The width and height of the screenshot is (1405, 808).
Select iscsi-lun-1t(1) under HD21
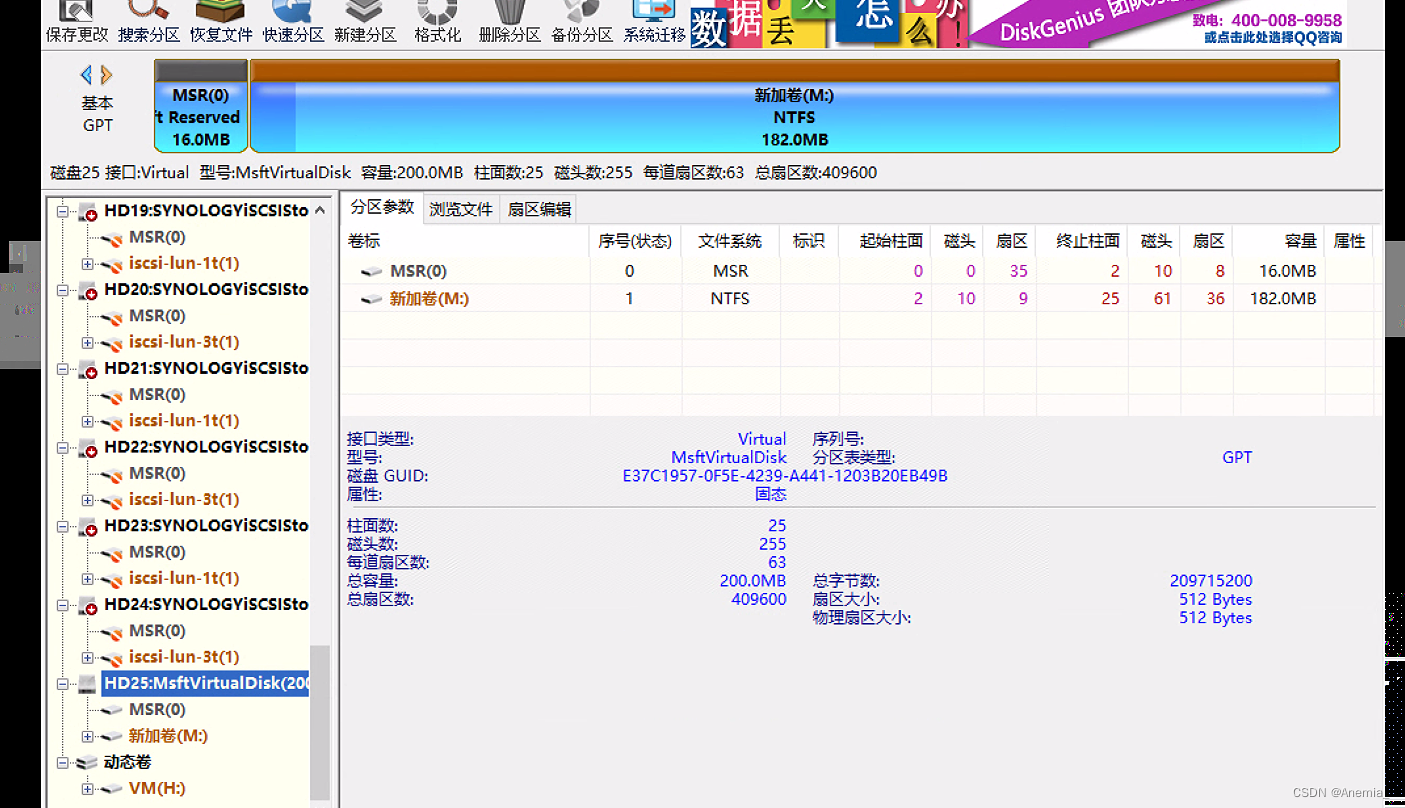tap(184, 421)
